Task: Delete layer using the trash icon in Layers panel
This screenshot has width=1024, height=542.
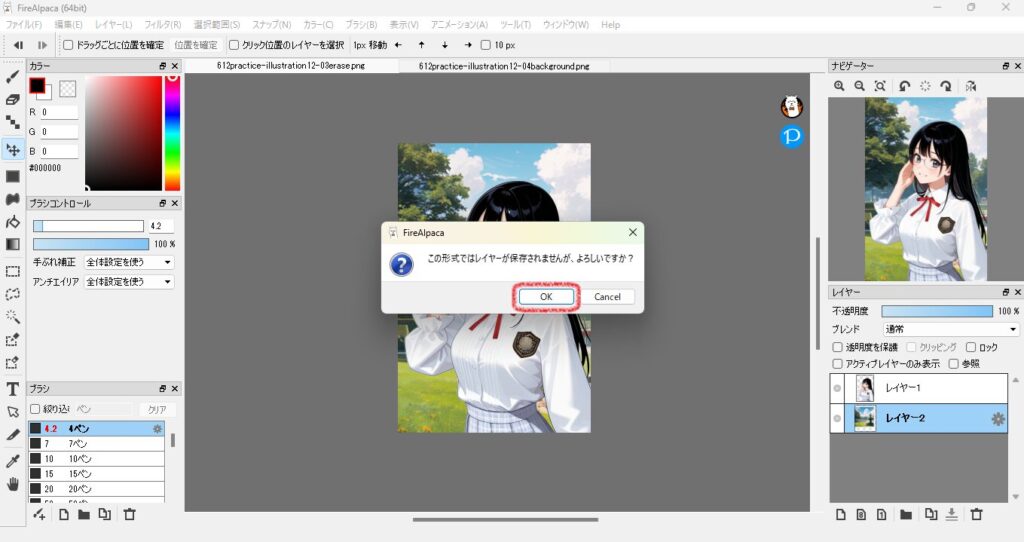Action: click(x=977, y=514)
